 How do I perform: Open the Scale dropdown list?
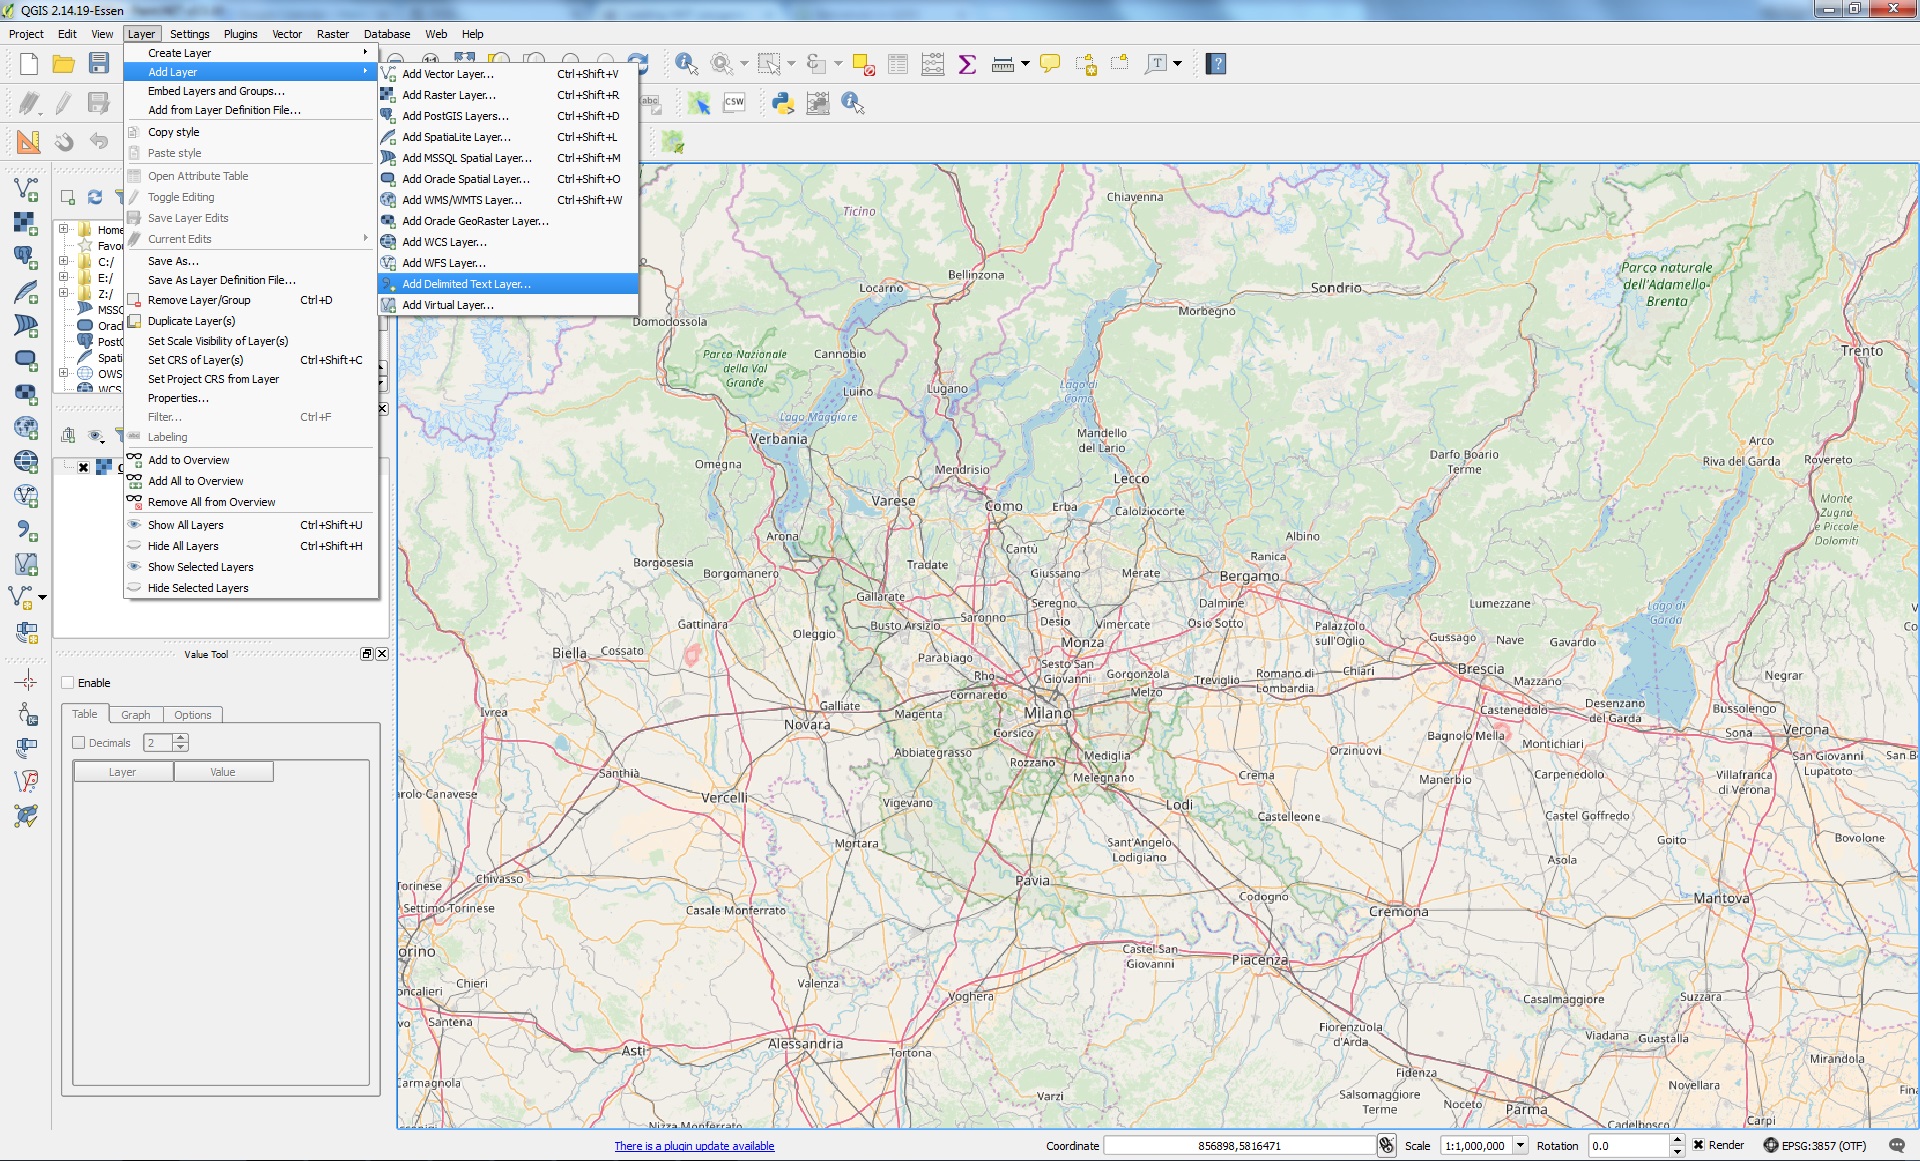1520,1146
